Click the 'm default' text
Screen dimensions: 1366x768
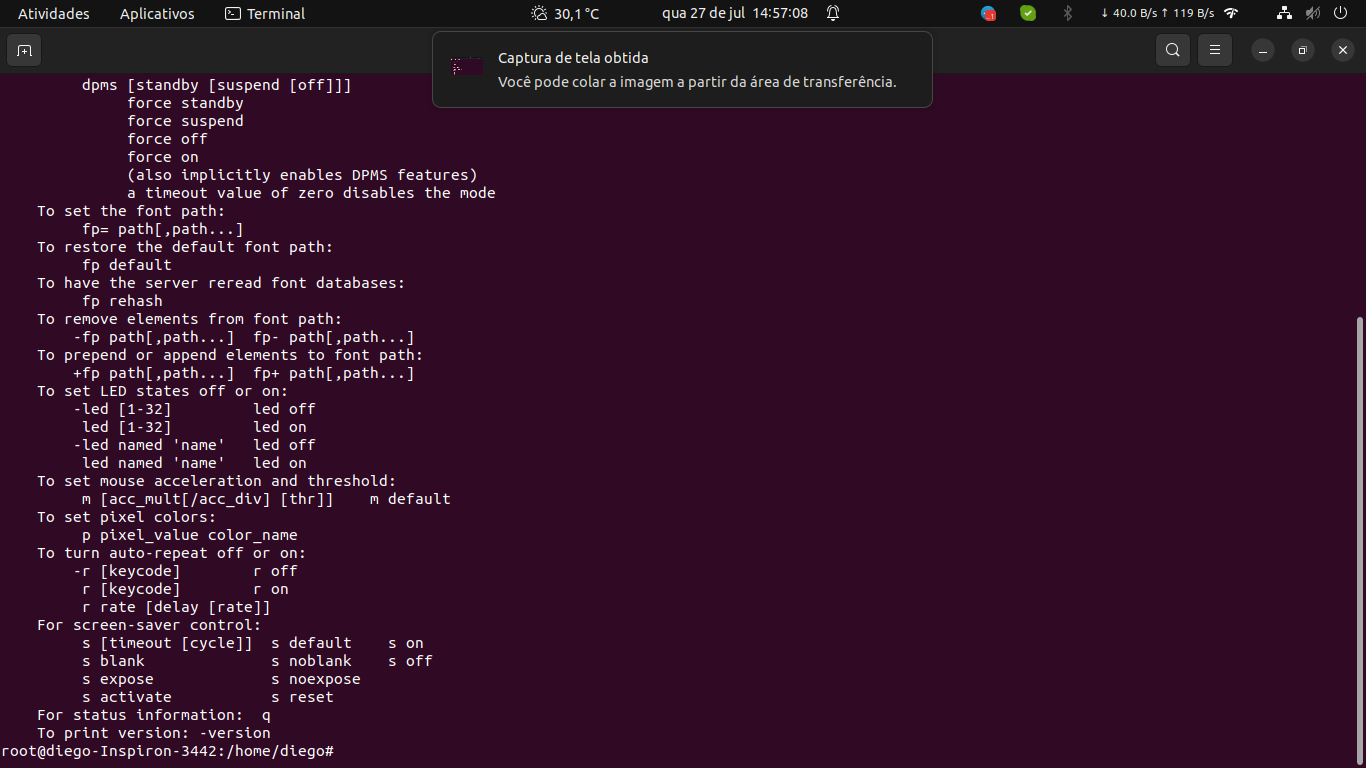[410, 499]
